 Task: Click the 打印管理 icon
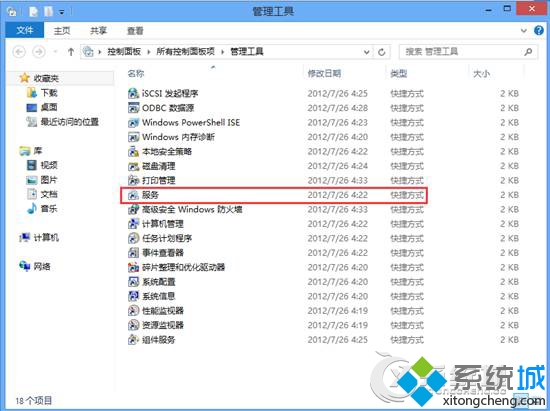(x=133, y=180)
